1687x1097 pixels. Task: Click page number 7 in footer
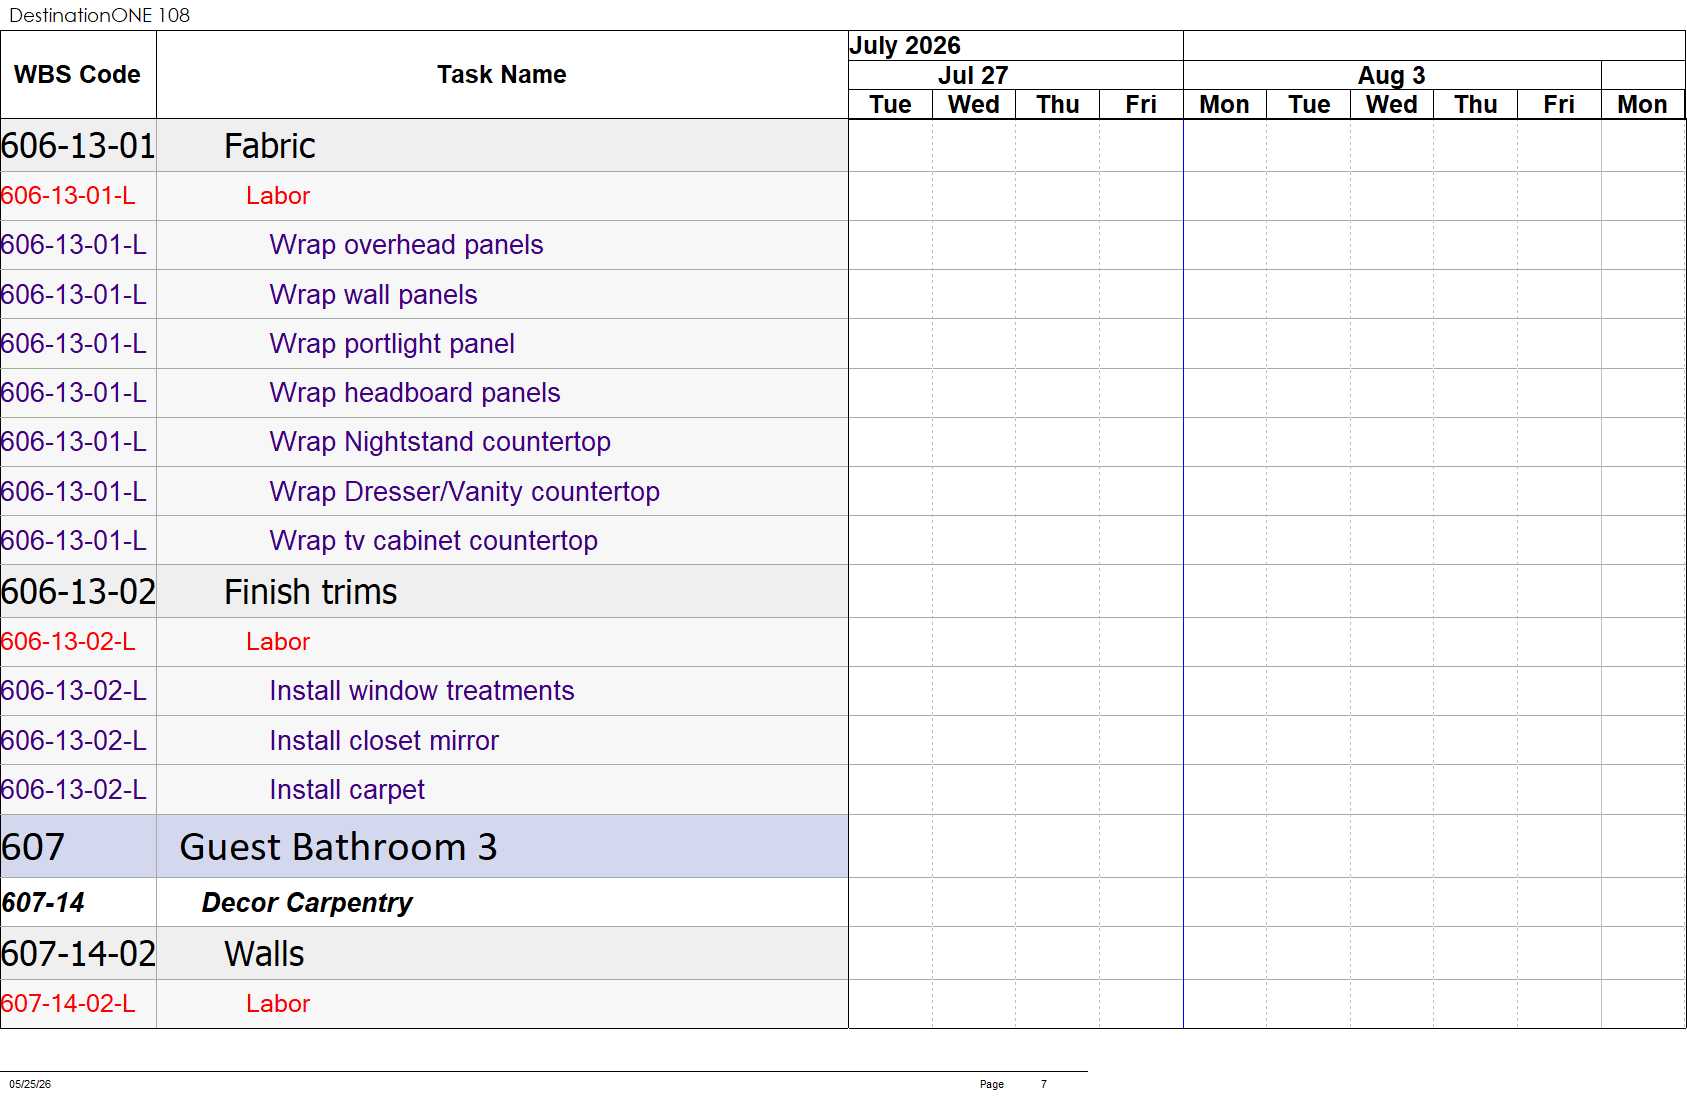click(x=1044, y=1084)
